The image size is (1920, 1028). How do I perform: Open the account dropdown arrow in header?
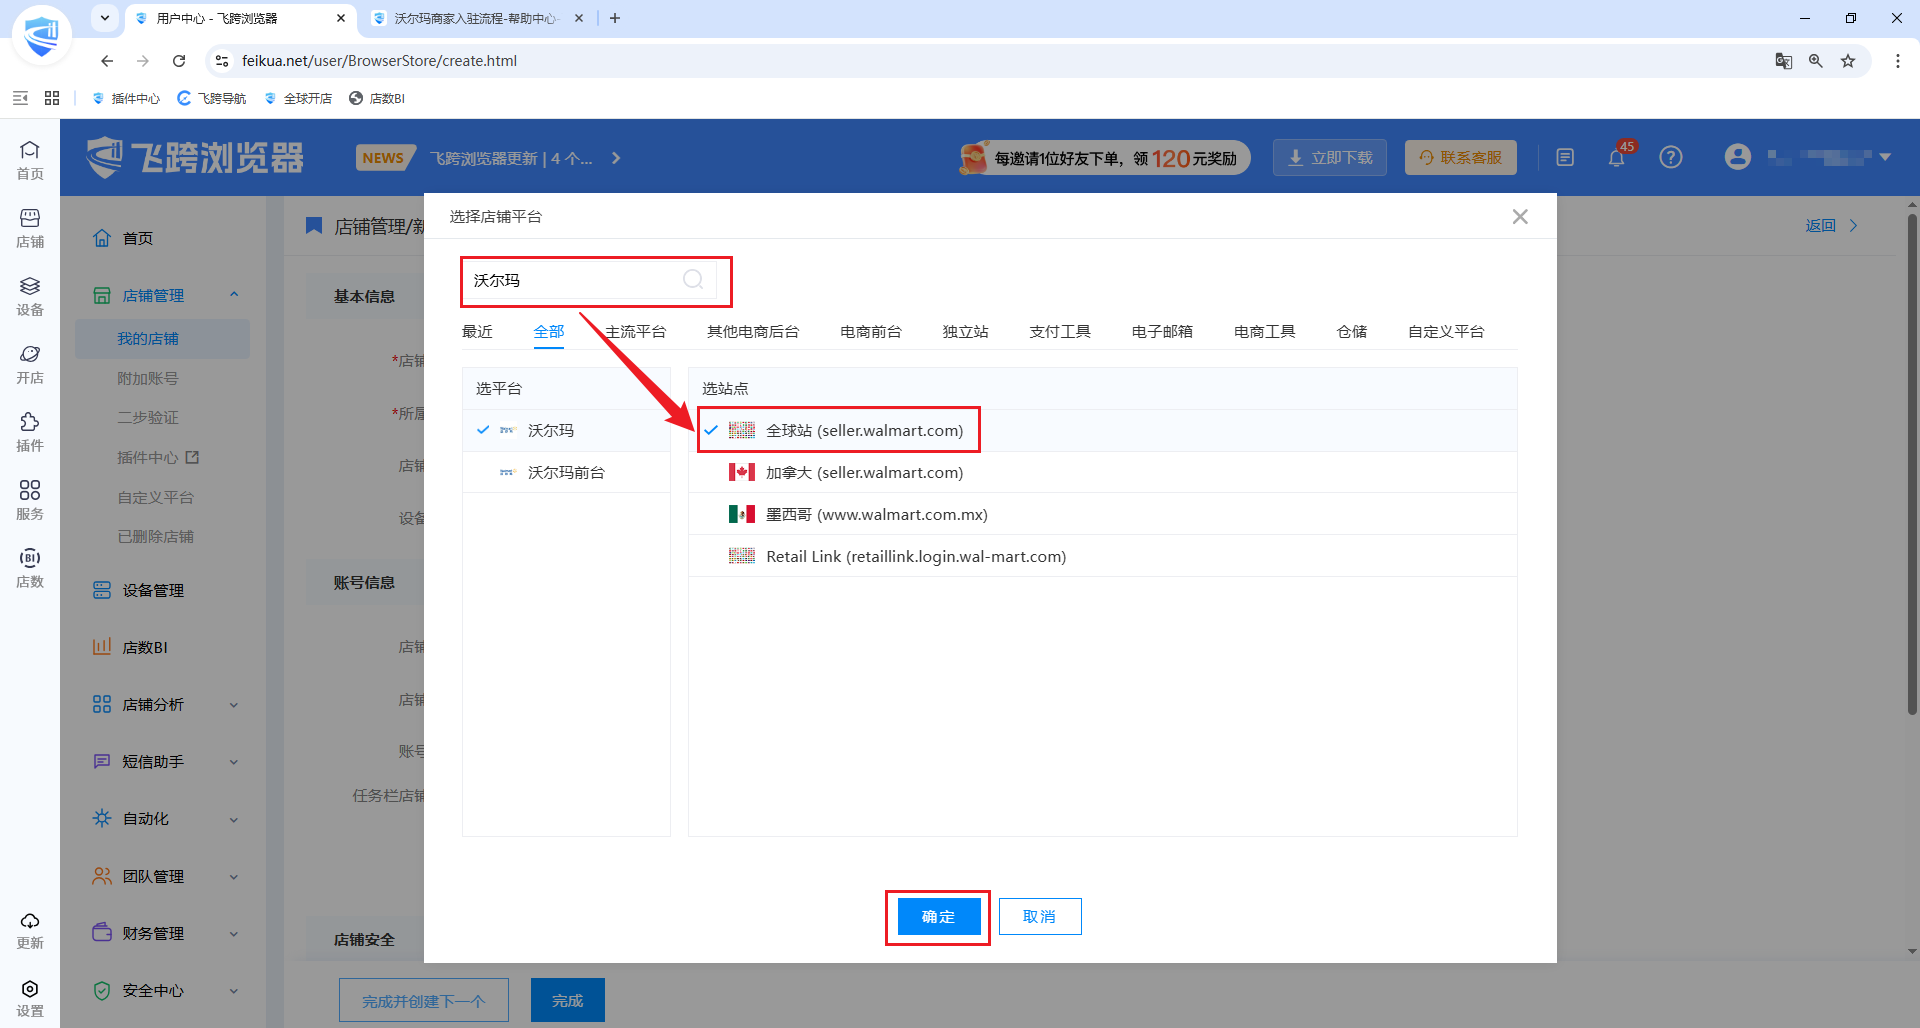tap(1885, 157)
